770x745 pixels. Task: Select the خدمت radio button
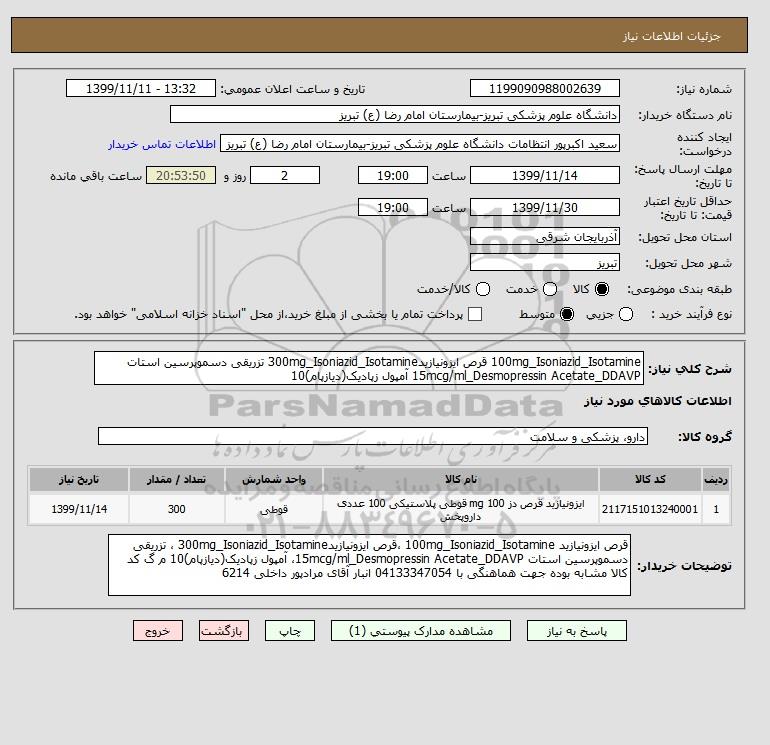pyautogui.click(x=550, y=289)
